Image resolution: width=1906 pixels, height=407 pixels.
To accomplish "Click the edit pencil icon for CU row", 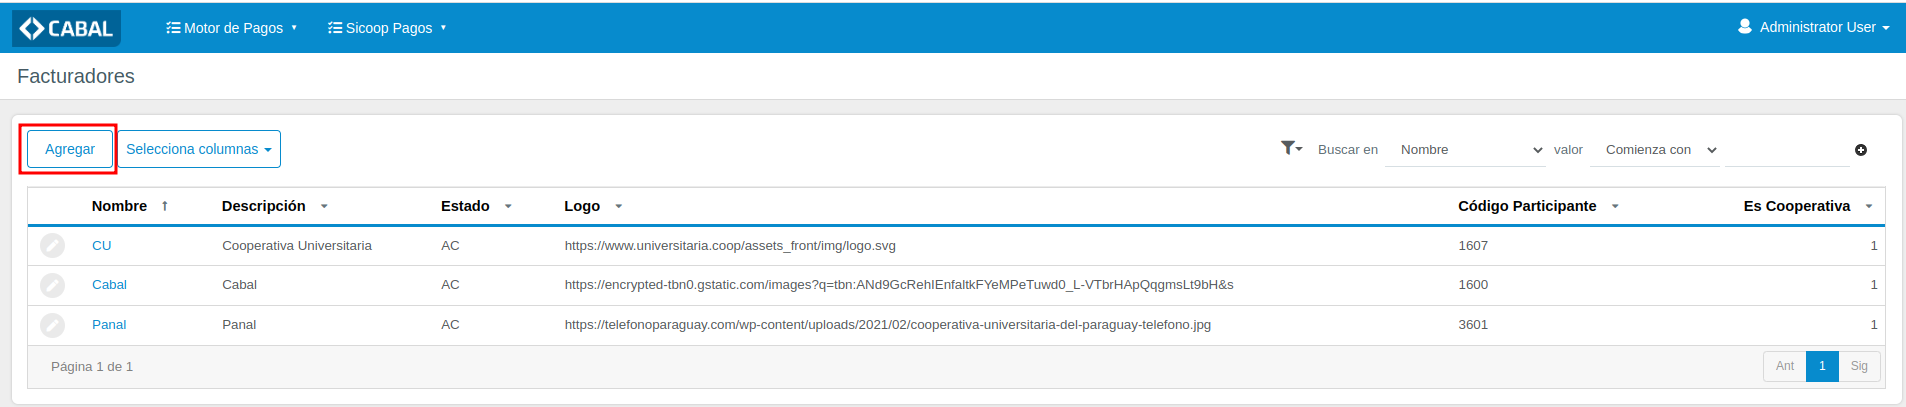I will [x=52, y=246].
